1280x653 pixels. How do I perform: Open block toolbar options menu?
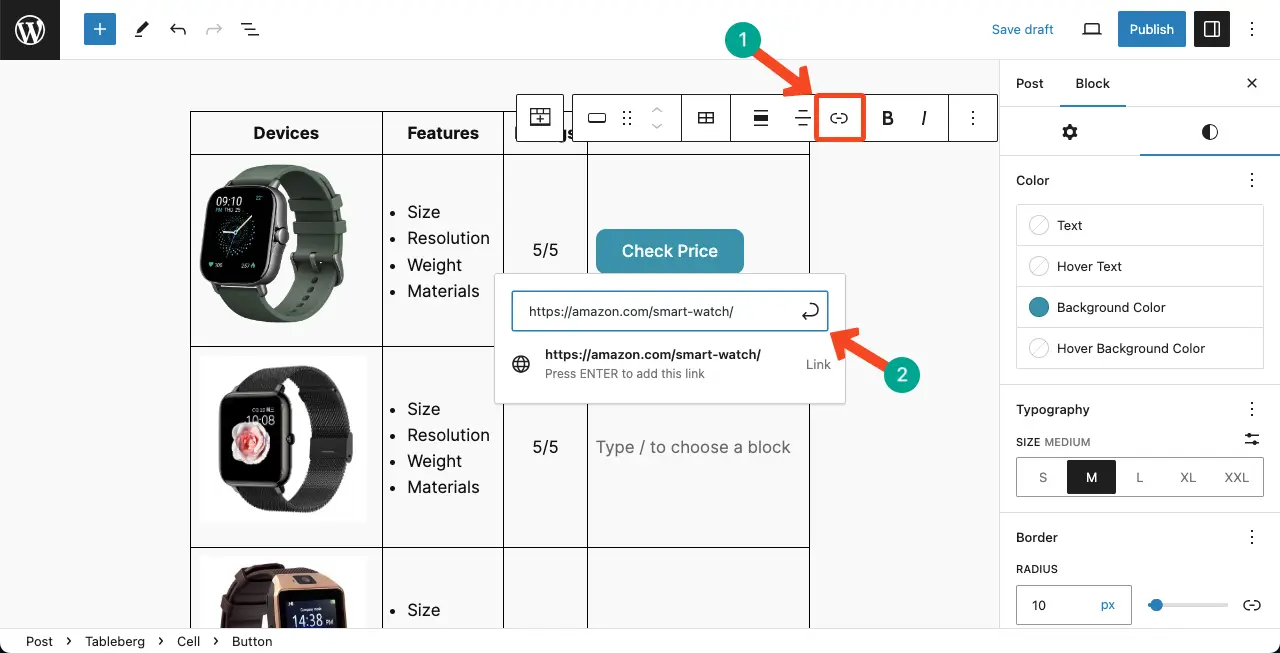973,118
